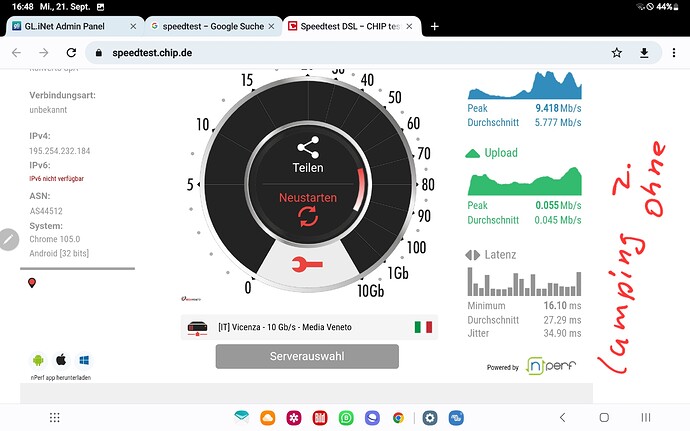
Task: Open the Serverauswahl server selection
Action: pos(307,356)
